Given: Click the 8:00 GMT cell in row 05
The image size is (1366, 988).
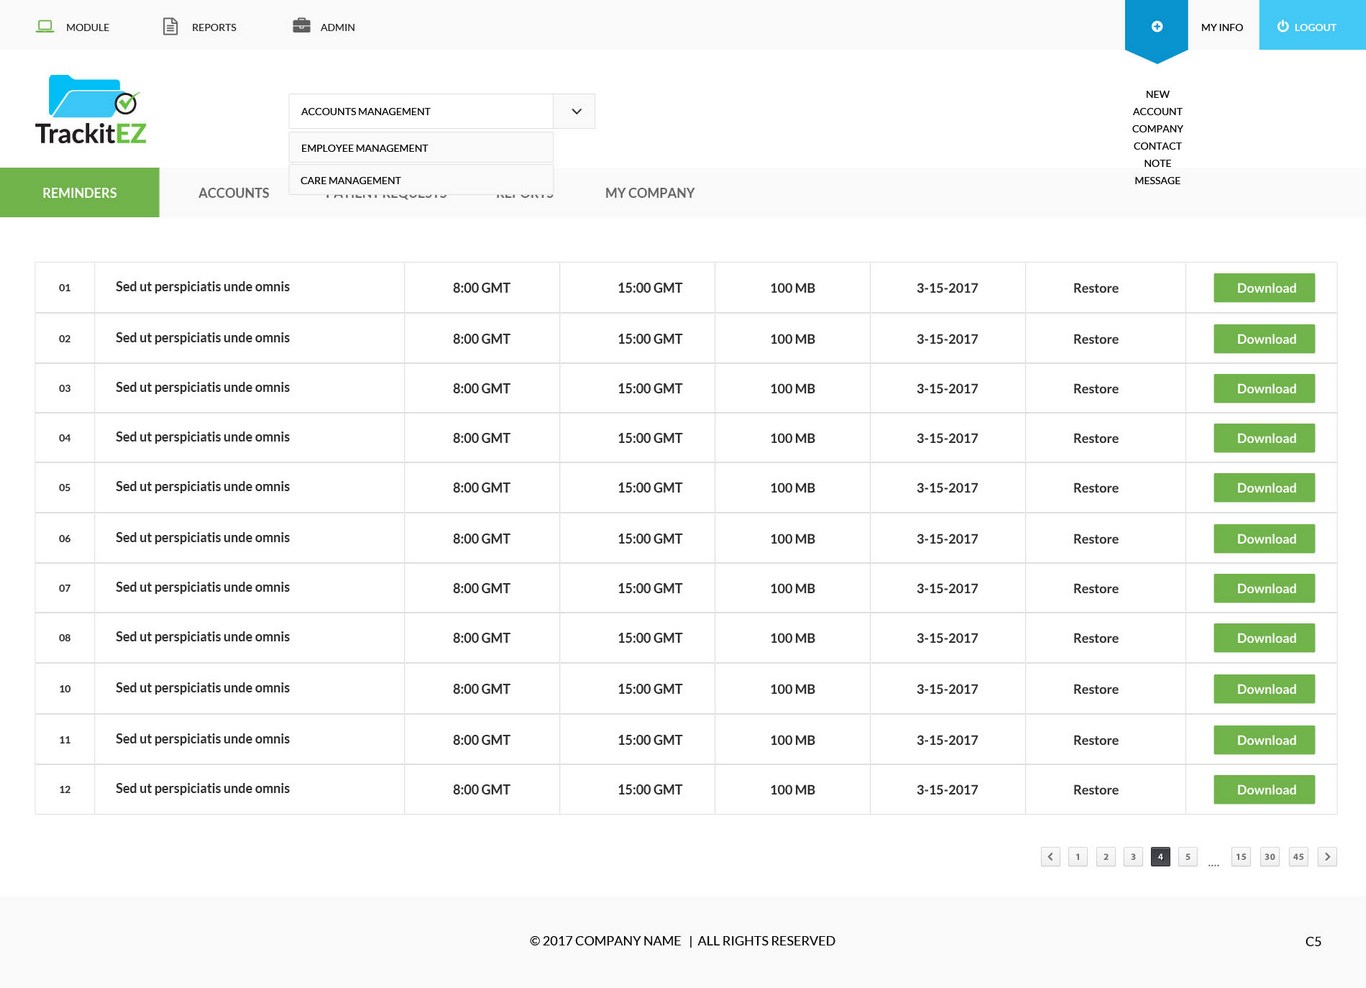Looking at the screenshot, I should [482, 488].
